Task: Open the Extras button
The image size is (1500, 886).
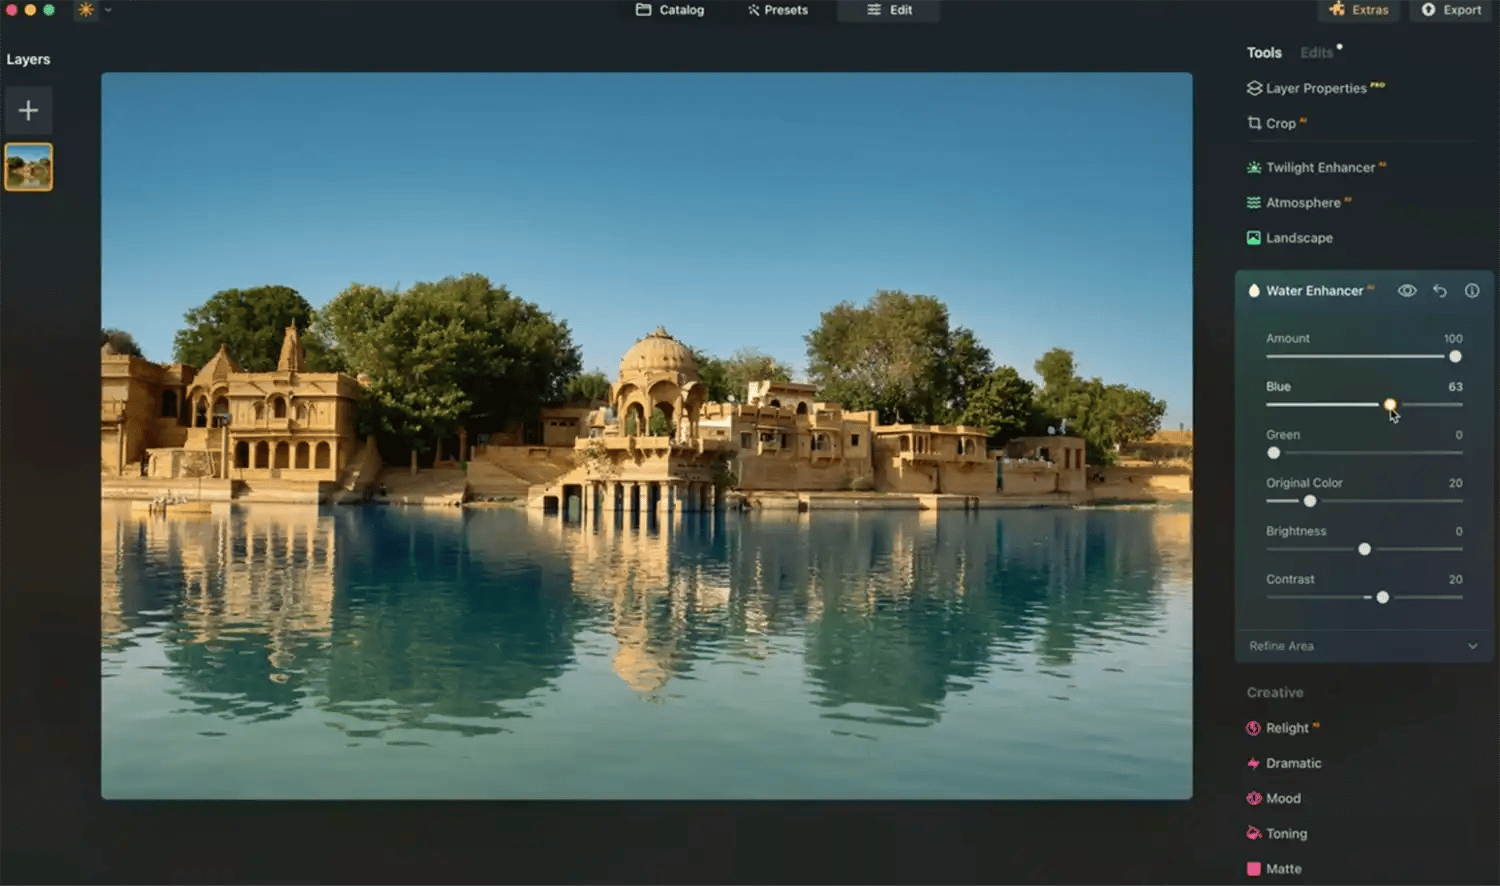Action: pos(1358,10)
